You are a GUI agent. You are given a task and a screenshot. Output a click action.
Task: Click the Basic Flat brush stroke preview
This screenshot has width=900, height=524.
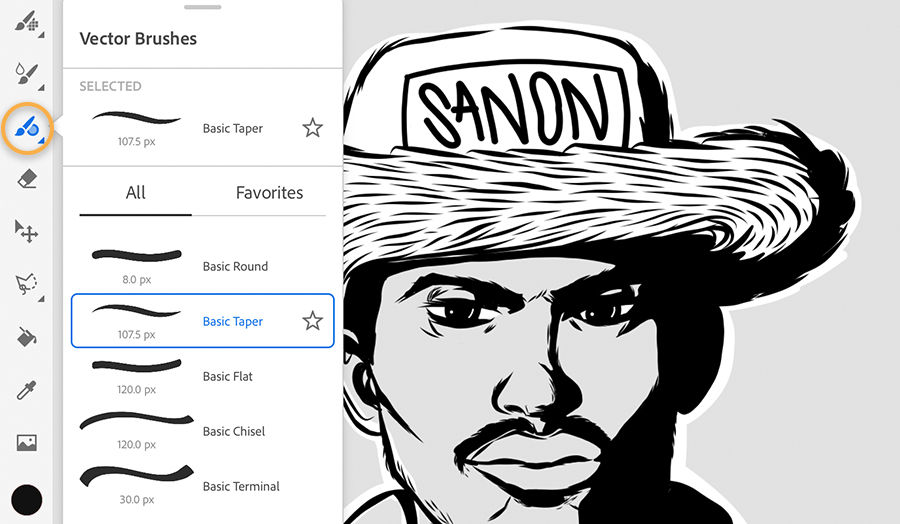137,367
